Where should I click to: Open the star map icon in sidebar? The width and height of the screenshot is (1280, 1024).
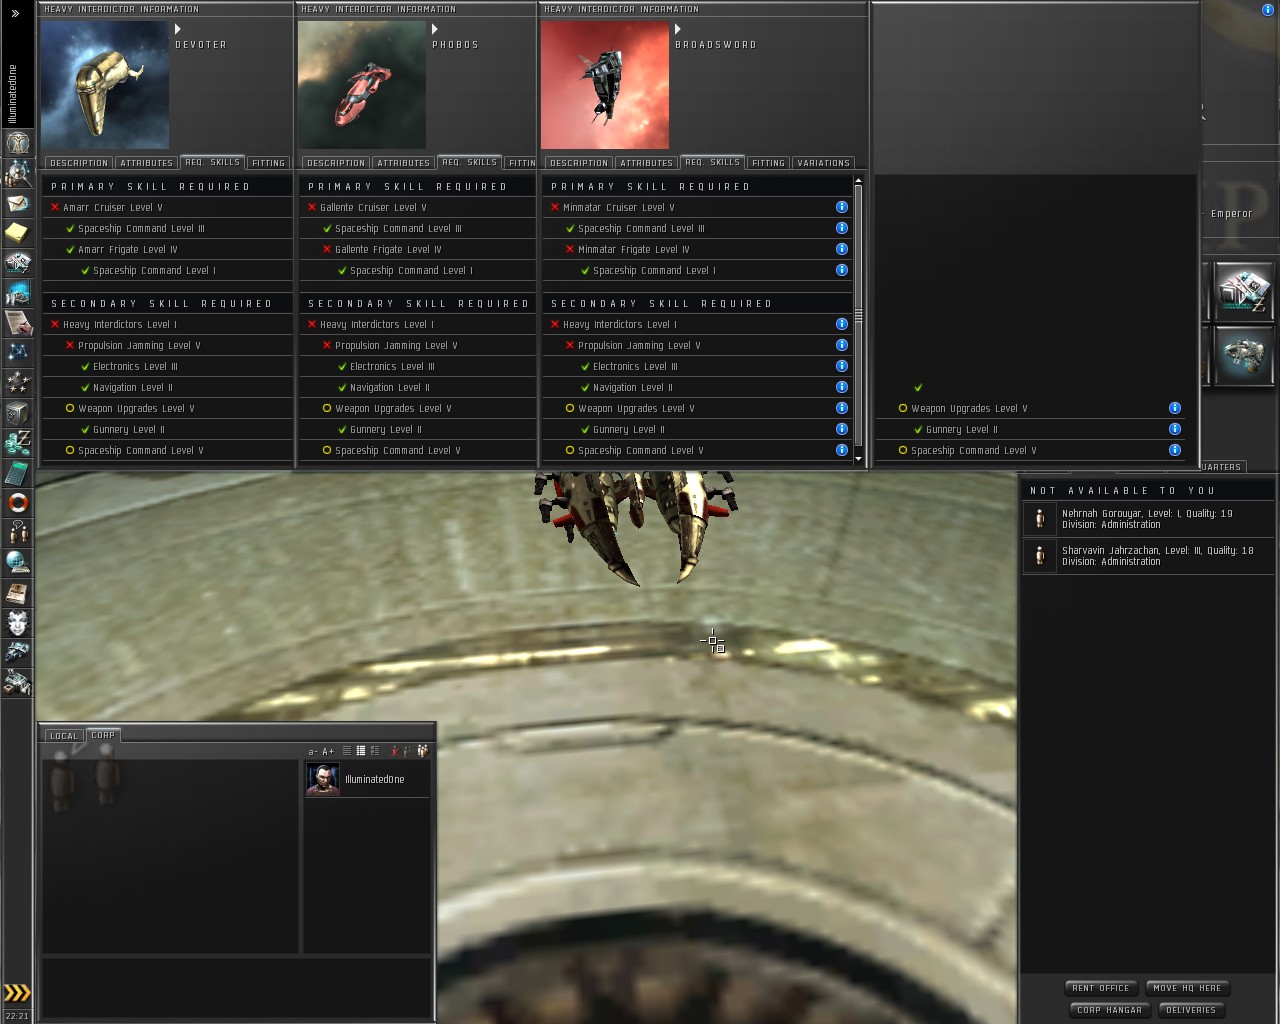coord(17,353)
